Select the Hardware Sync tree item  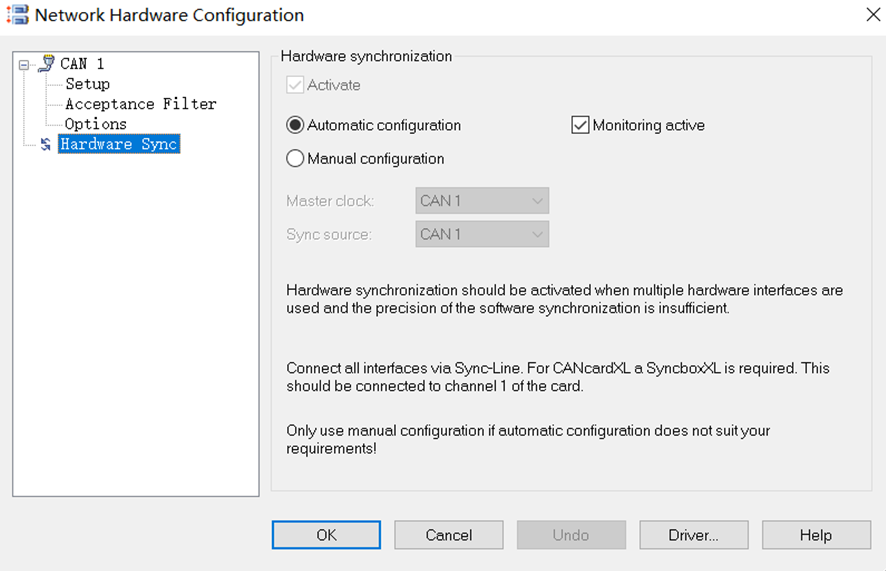pos(118,144)
